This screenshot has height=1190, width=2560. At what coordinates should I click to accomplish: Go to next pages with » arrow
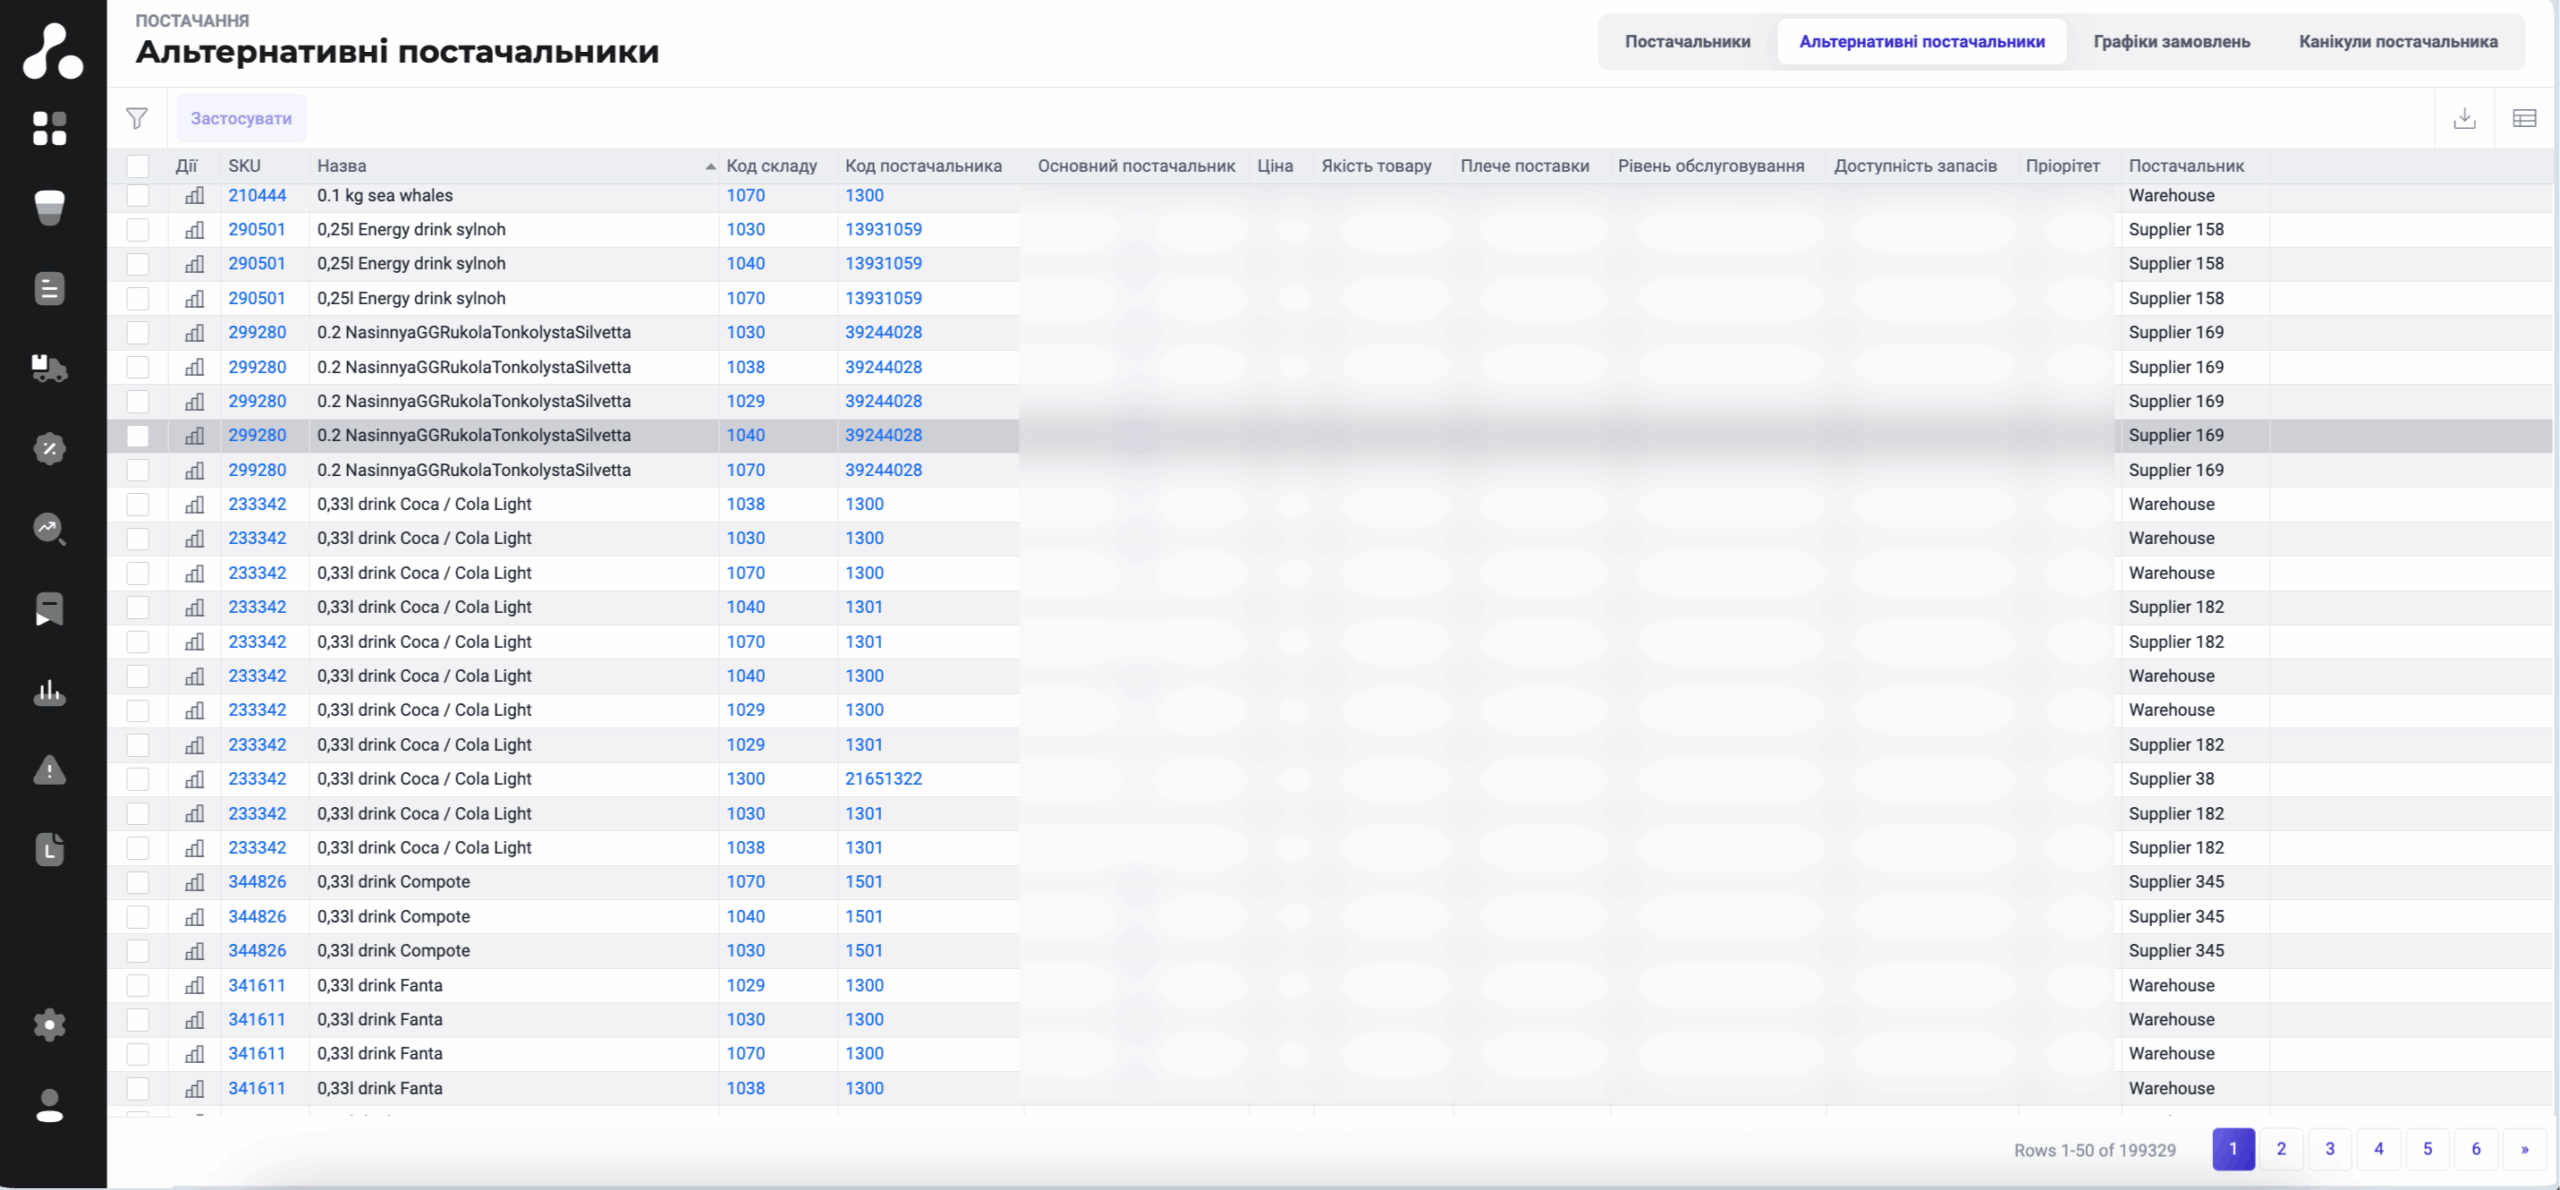tap(2524, 1149)
